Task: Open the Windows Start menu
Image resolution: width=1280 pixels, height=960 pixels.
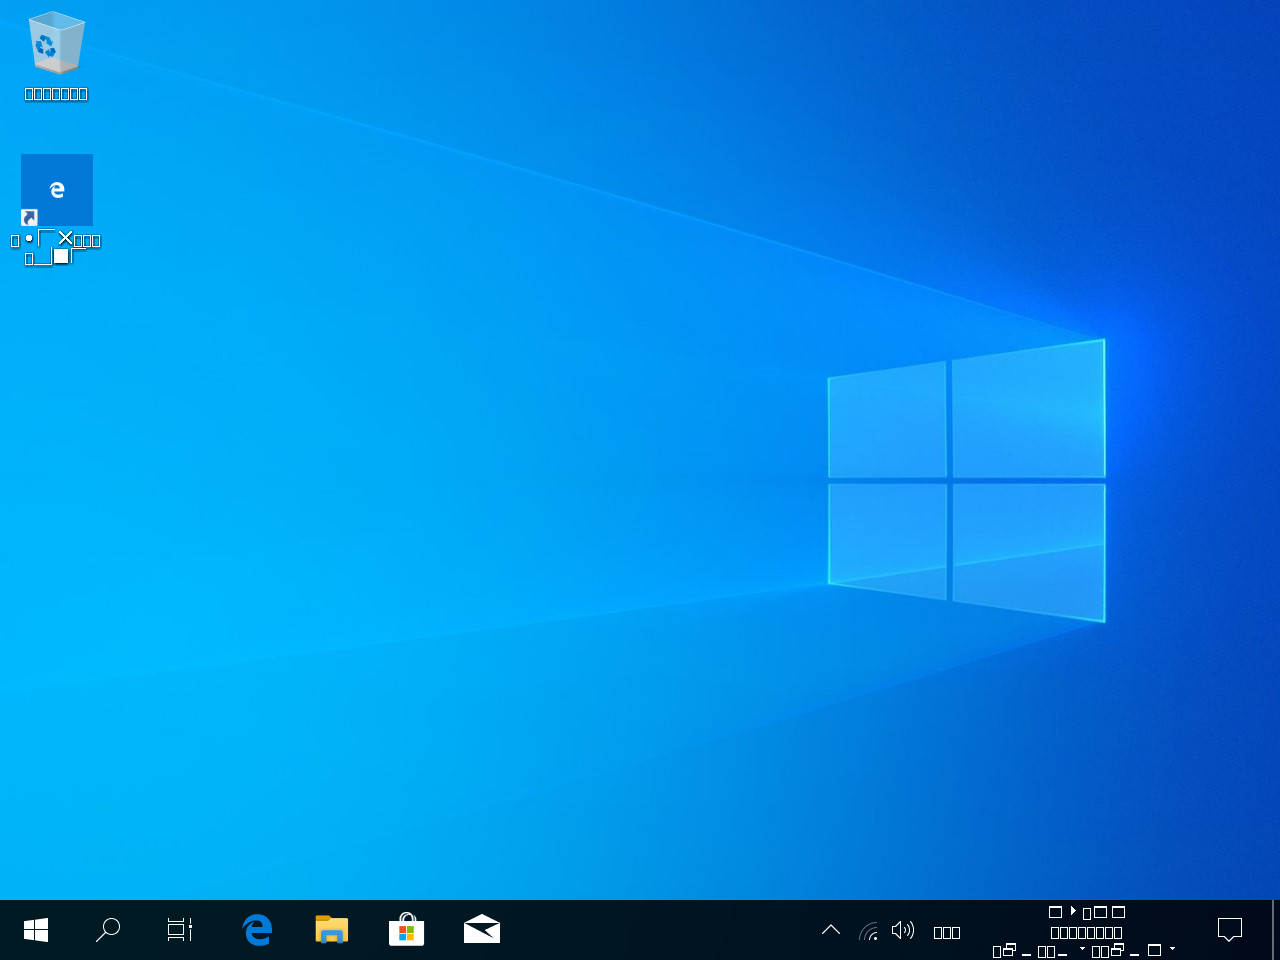Action: pyautogui.click(x=36, y=930)
